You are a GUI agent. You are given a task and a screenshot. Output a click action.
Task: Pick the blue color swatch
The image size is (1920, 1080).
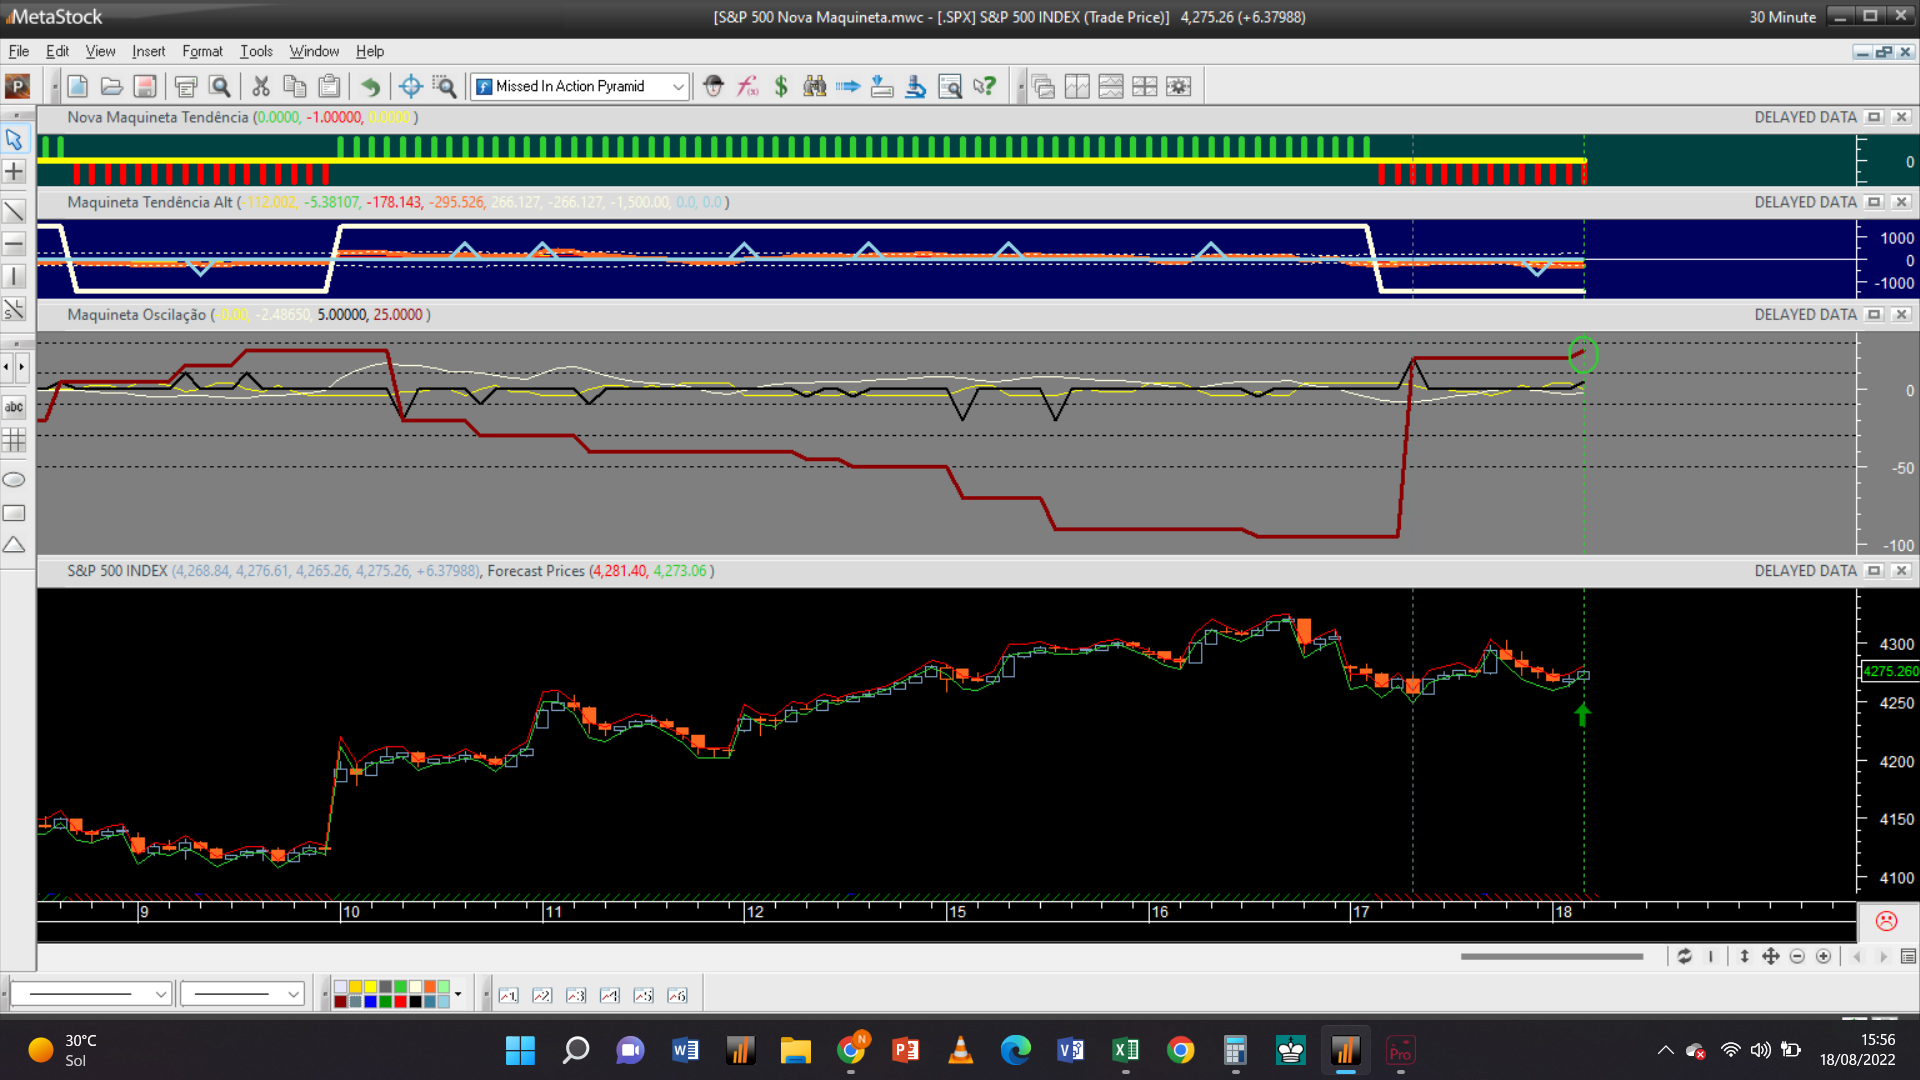pyautogui.click(x=371, y=1001)
